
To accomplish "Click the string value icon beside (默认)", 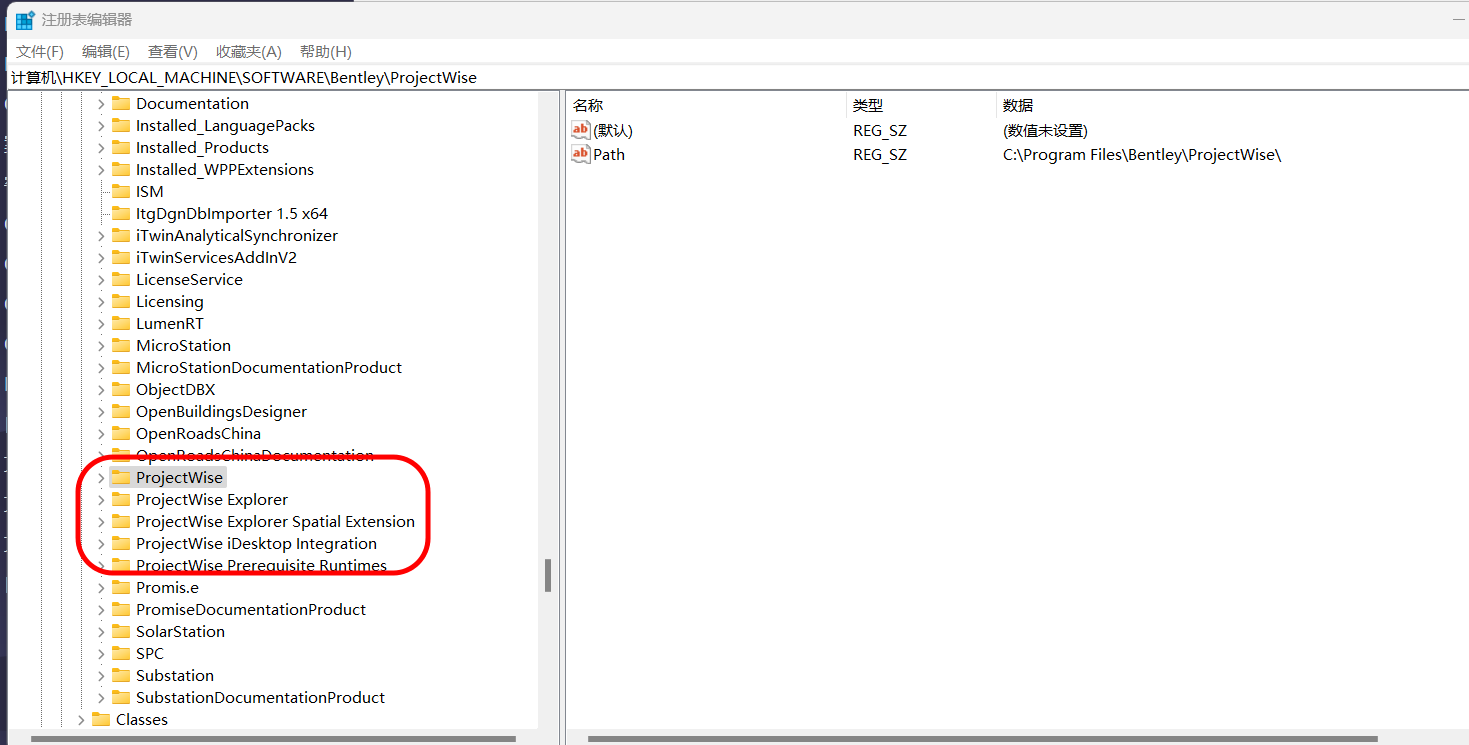I will tap(581, 130).
